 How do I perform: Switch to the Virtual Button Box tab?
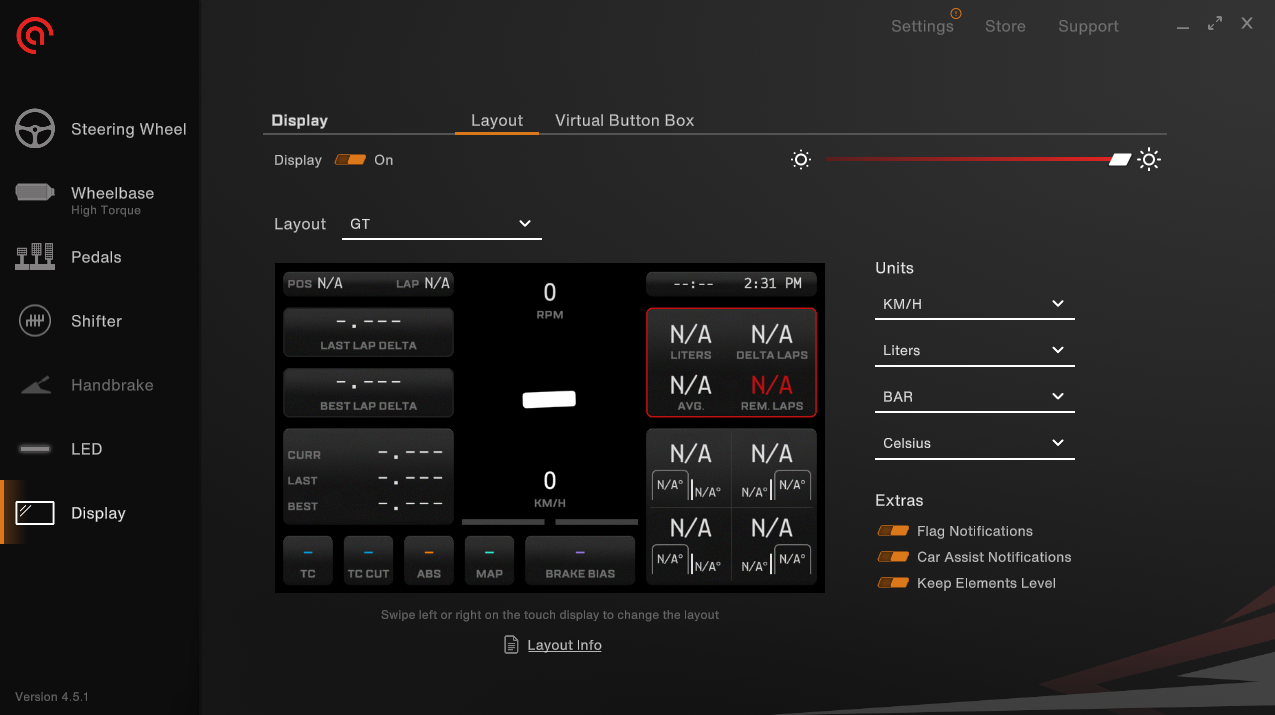pos(625,120)
